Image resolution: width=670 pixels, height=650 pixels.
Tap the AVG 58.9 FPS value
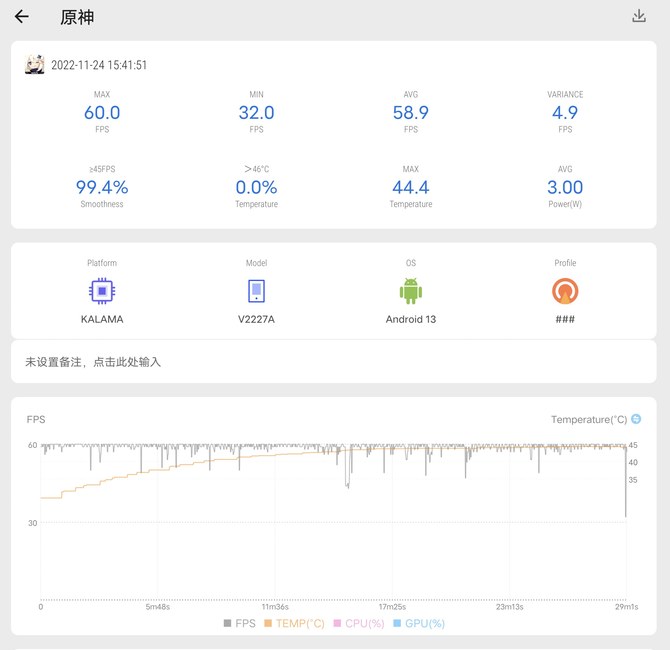click(x=411, y=113)
